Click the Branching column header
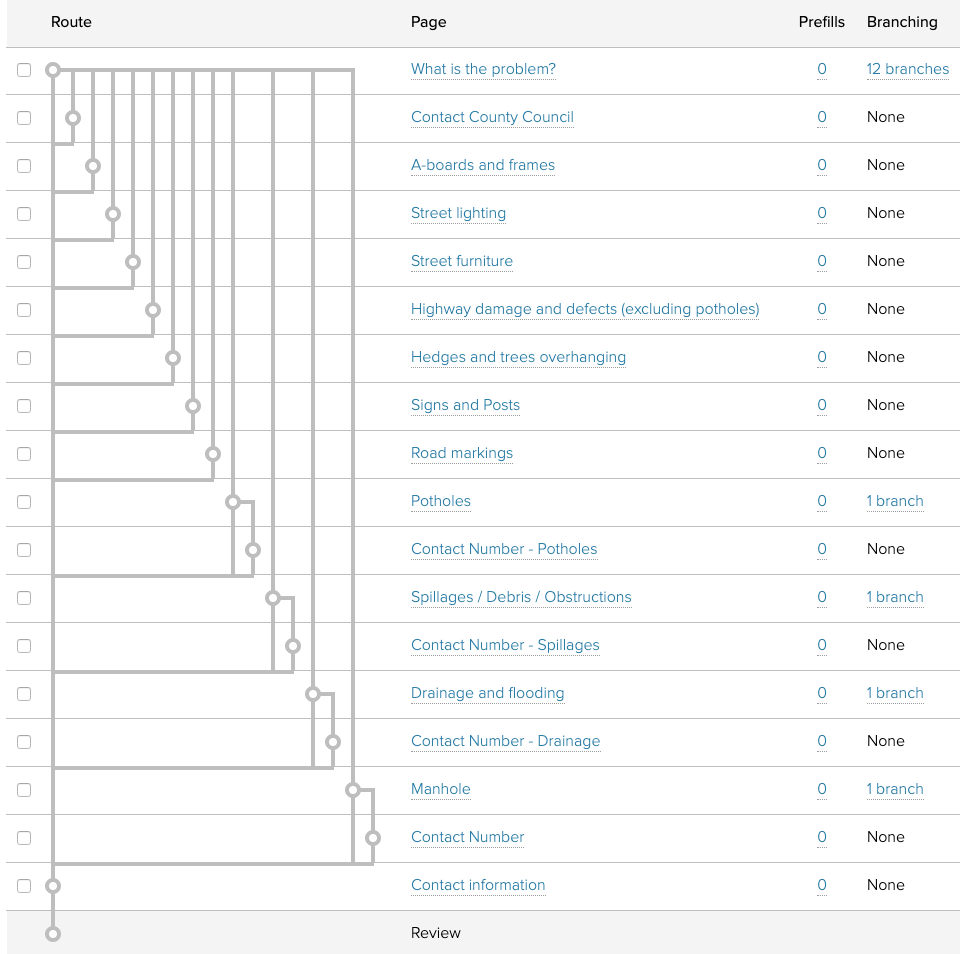 tap(901, 22)
